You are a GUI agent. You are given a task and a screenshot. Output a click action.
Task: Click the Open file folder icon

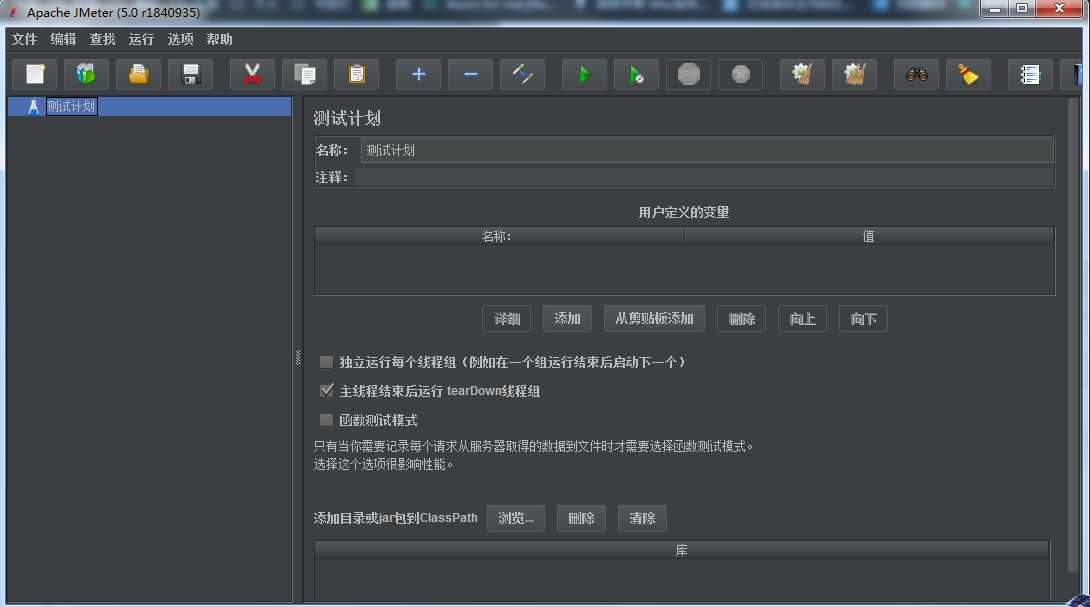coord(138,74)
